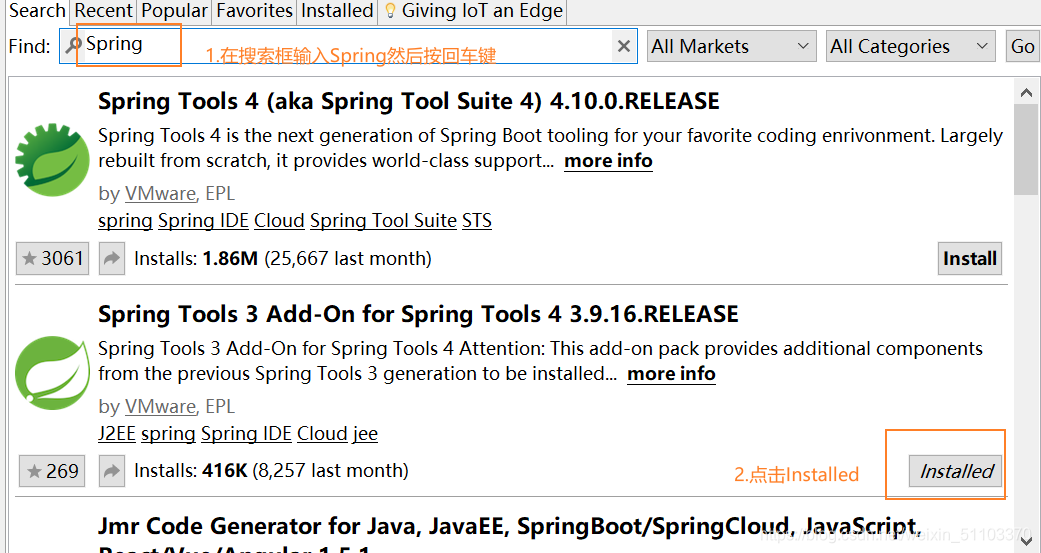1041x553 pixels.
Task: Open the Search tab
Action: tap(37, 11)
